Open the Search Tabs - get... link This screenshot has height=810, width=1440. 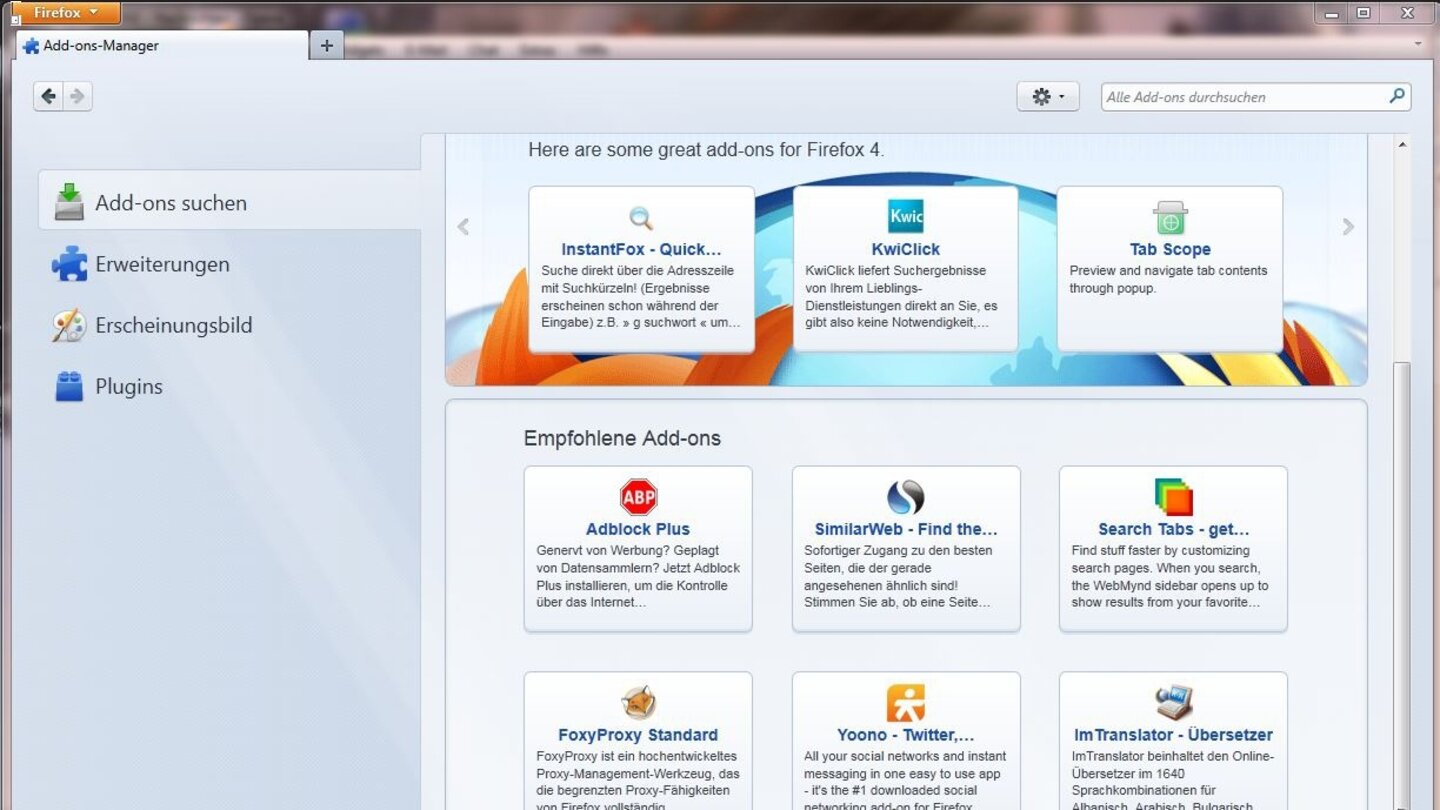tap(1174, 529)
